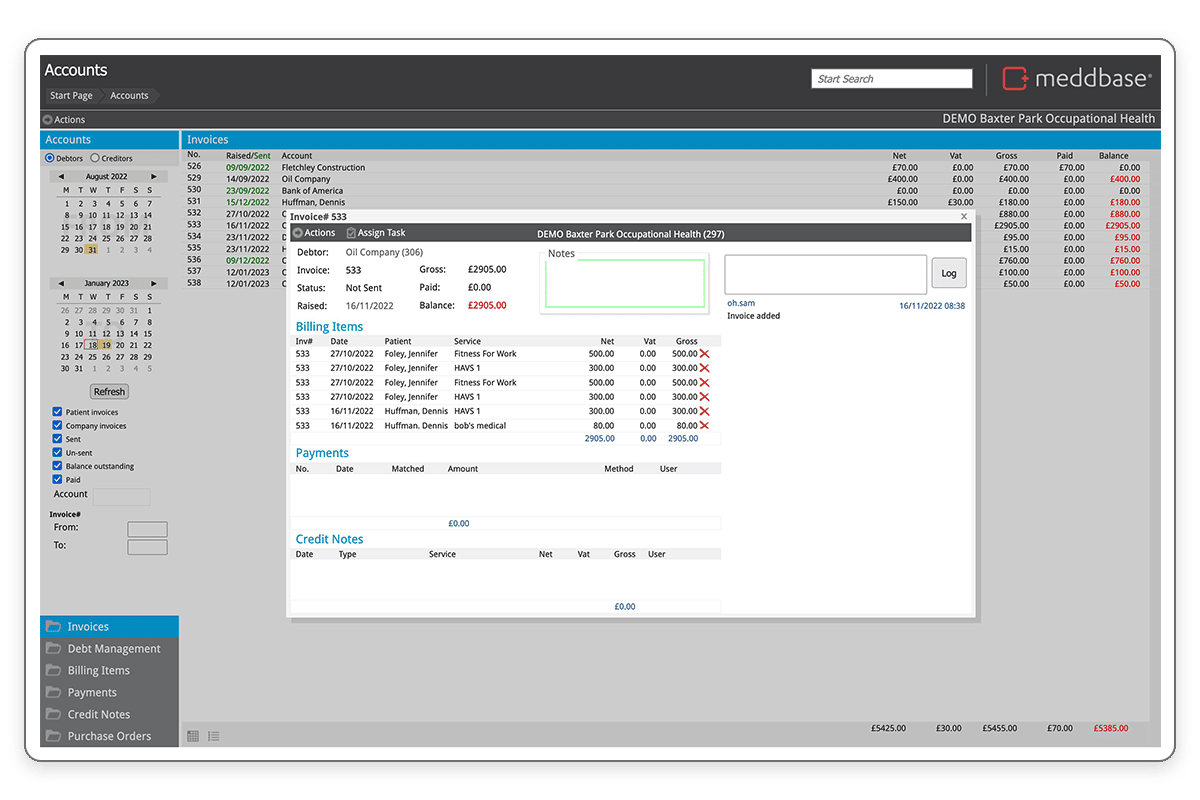Toggle the Un-sent checkbox
This screenshot has height=800, width=1200.
coord(57,453)
